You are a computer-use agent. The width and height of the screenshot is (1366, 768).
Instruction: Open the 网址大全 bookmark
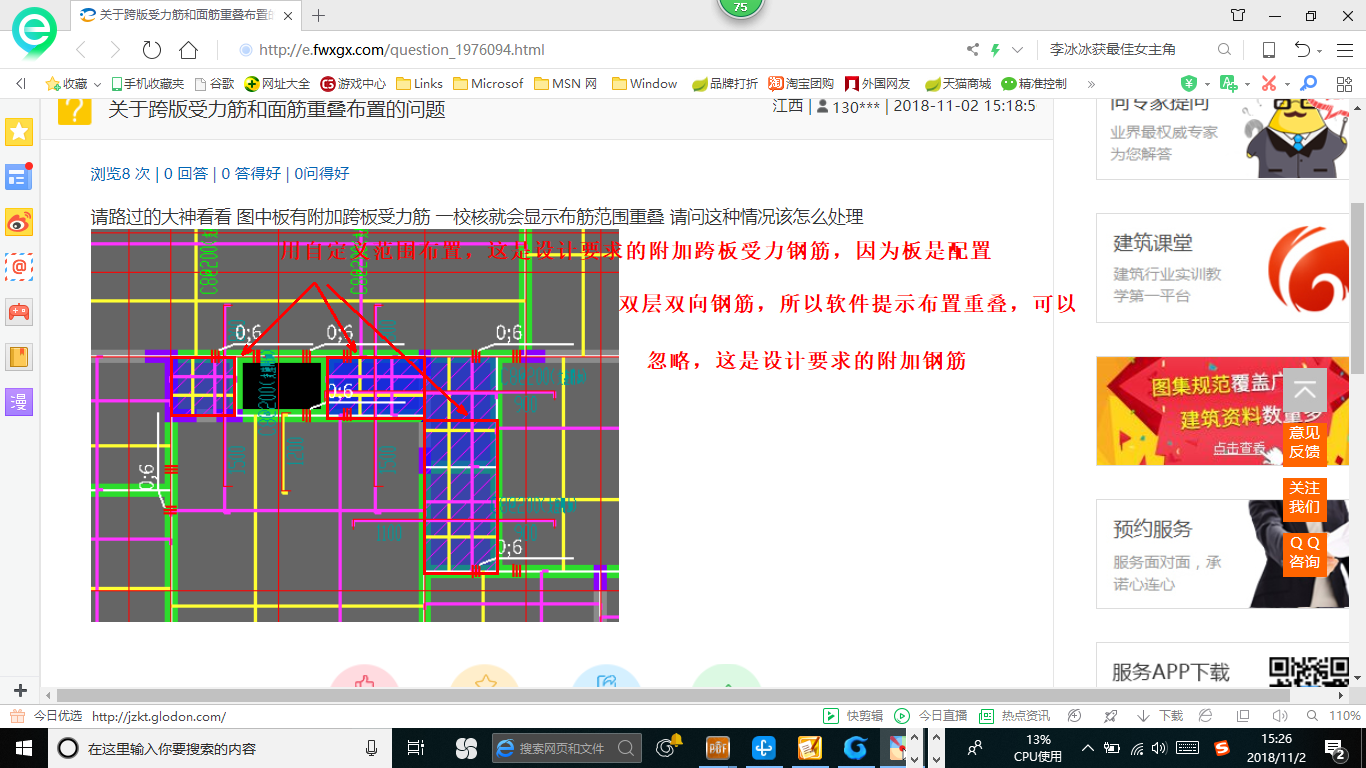[277, 84]
